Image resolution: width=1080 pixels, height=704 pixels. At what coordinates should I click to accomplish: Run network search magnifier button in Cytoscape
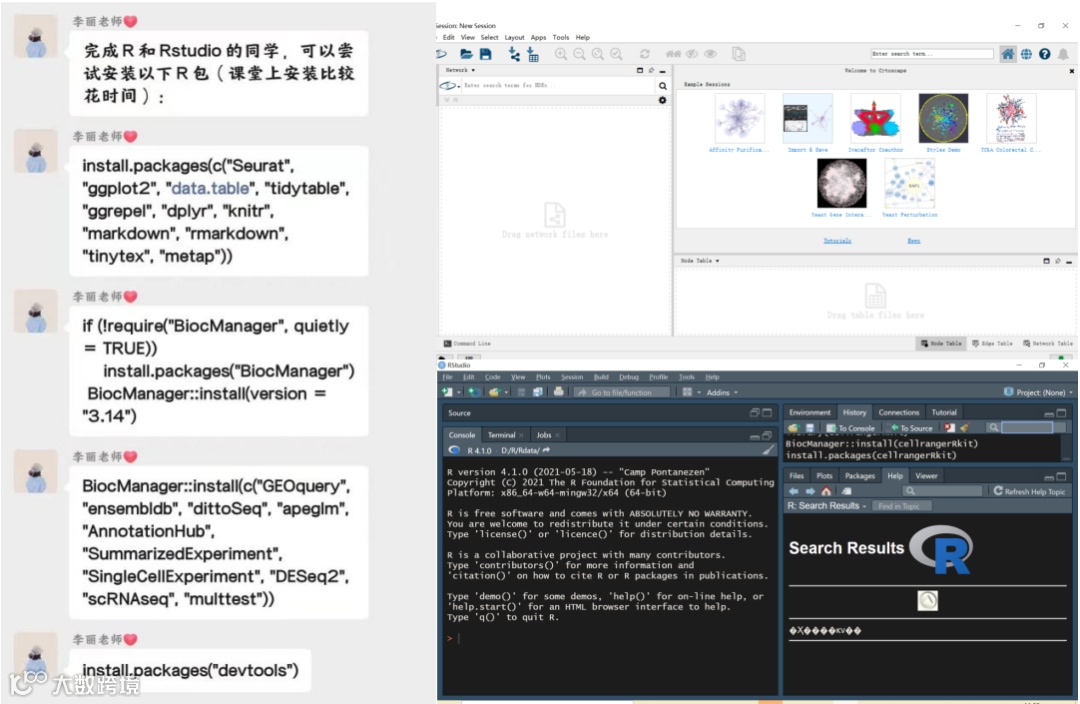click(663, 86)
